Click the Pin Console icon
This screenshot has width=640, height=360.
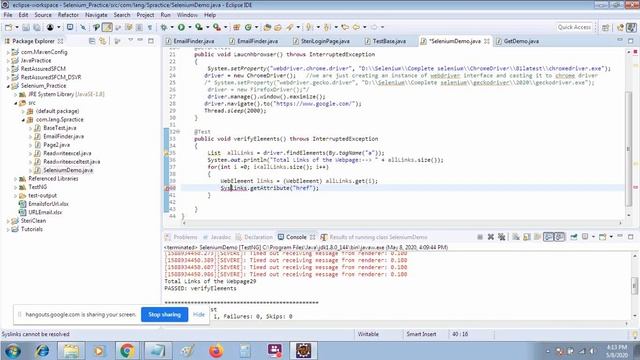point(573,237)
